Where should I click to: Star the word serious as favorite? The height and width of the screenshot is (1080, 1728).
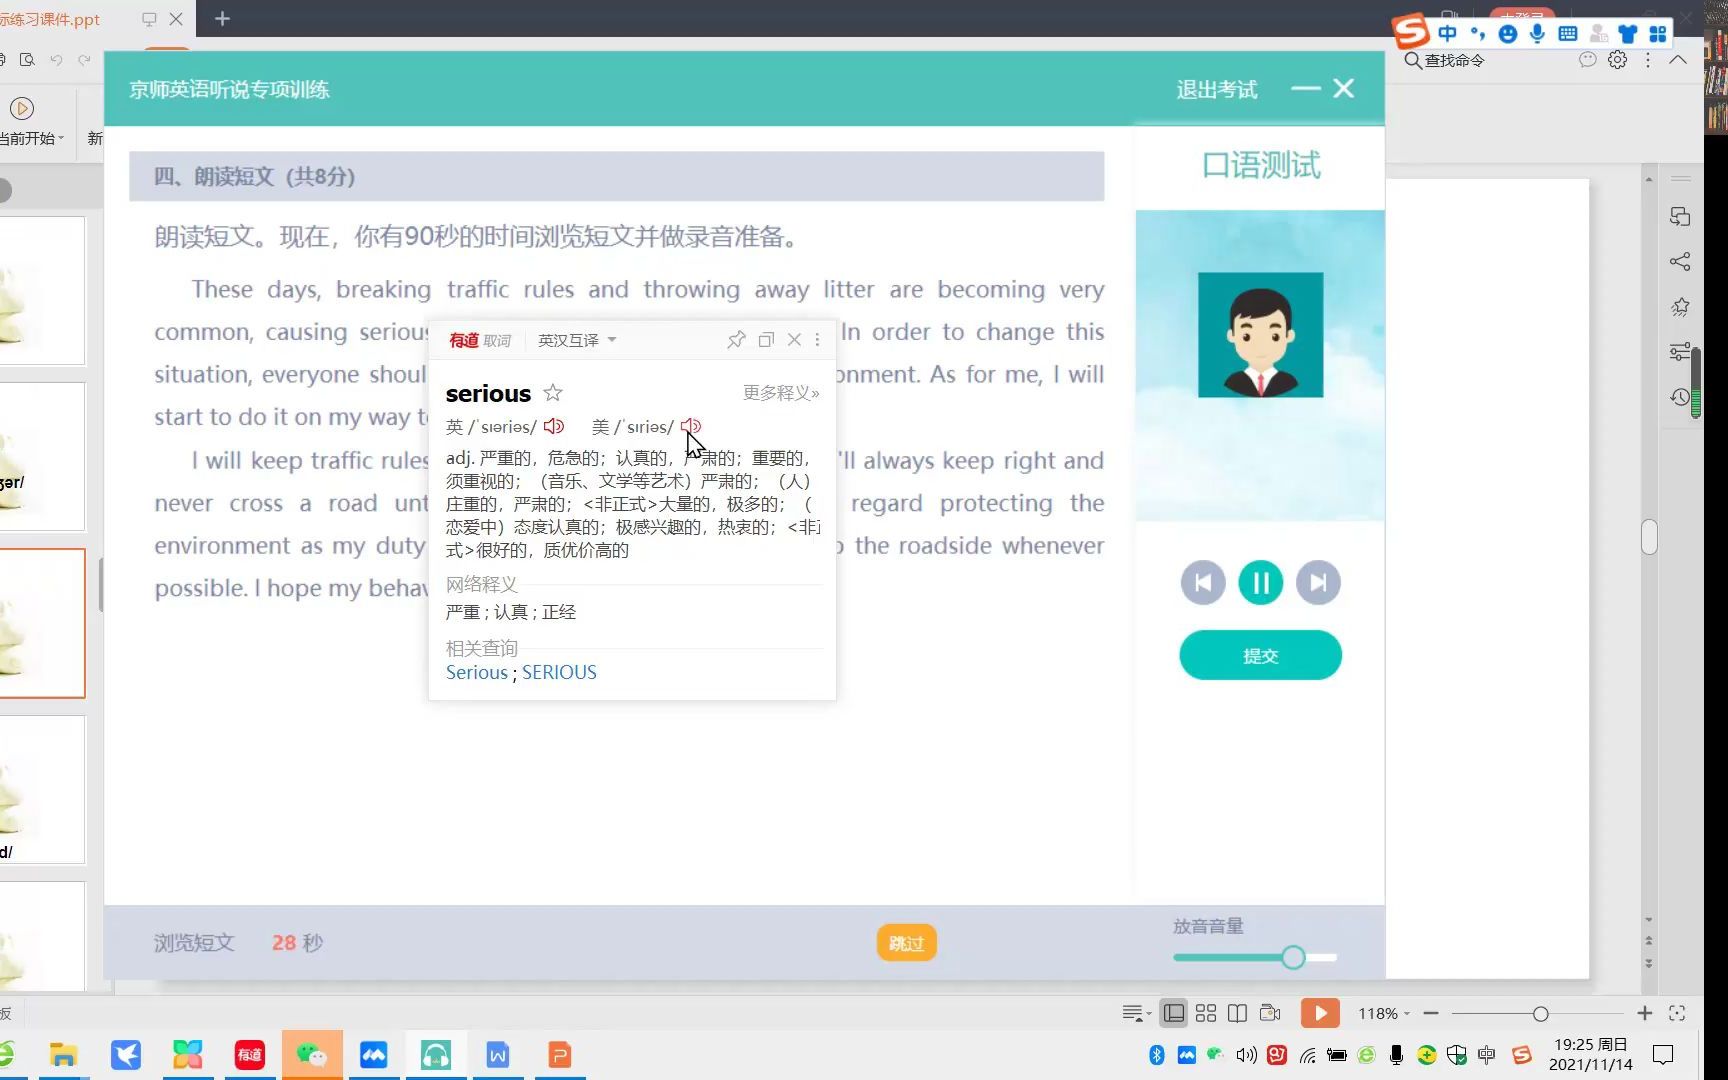pyautogui.click(x=553, y=393)
